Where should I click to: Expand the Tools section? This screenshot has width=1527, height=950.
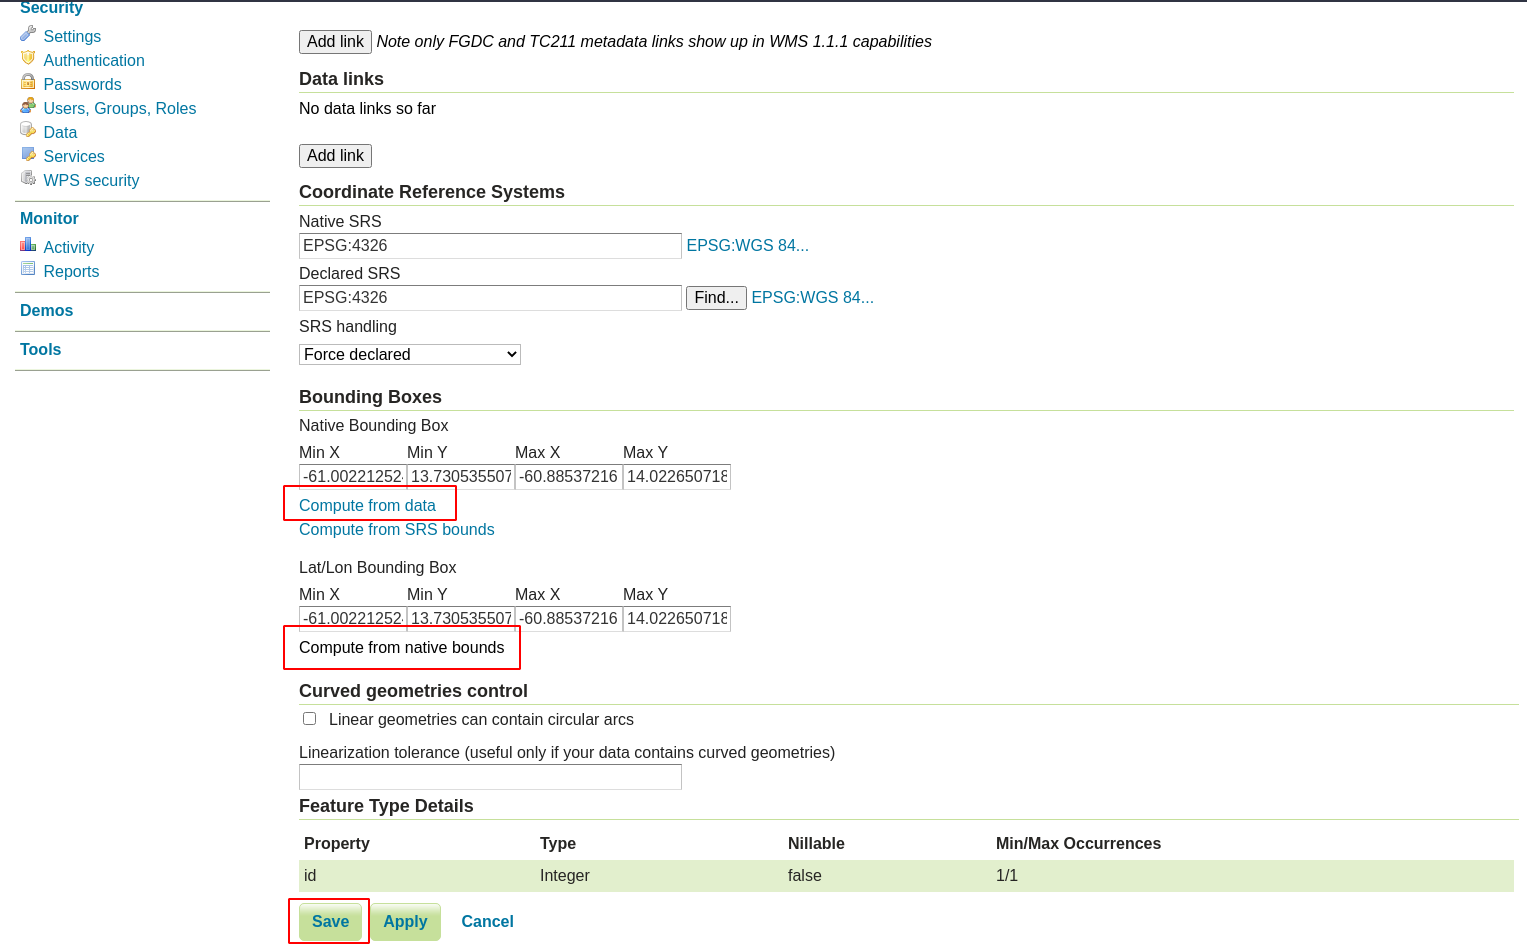tap(40, 349)
